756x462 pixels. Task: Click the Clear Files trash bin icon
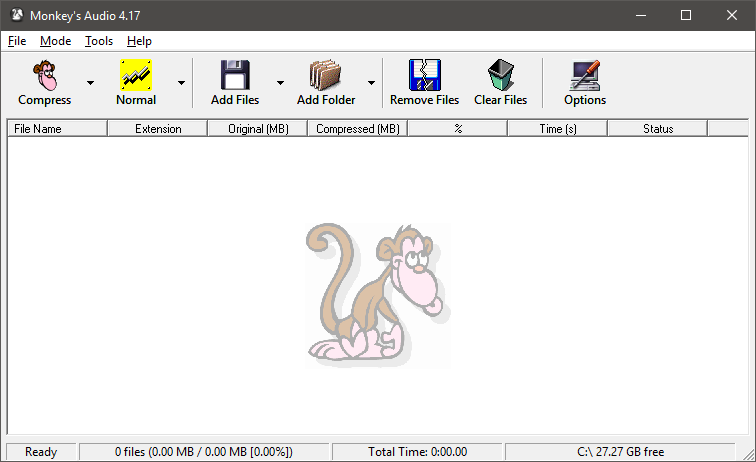click(x=500, y=75)
